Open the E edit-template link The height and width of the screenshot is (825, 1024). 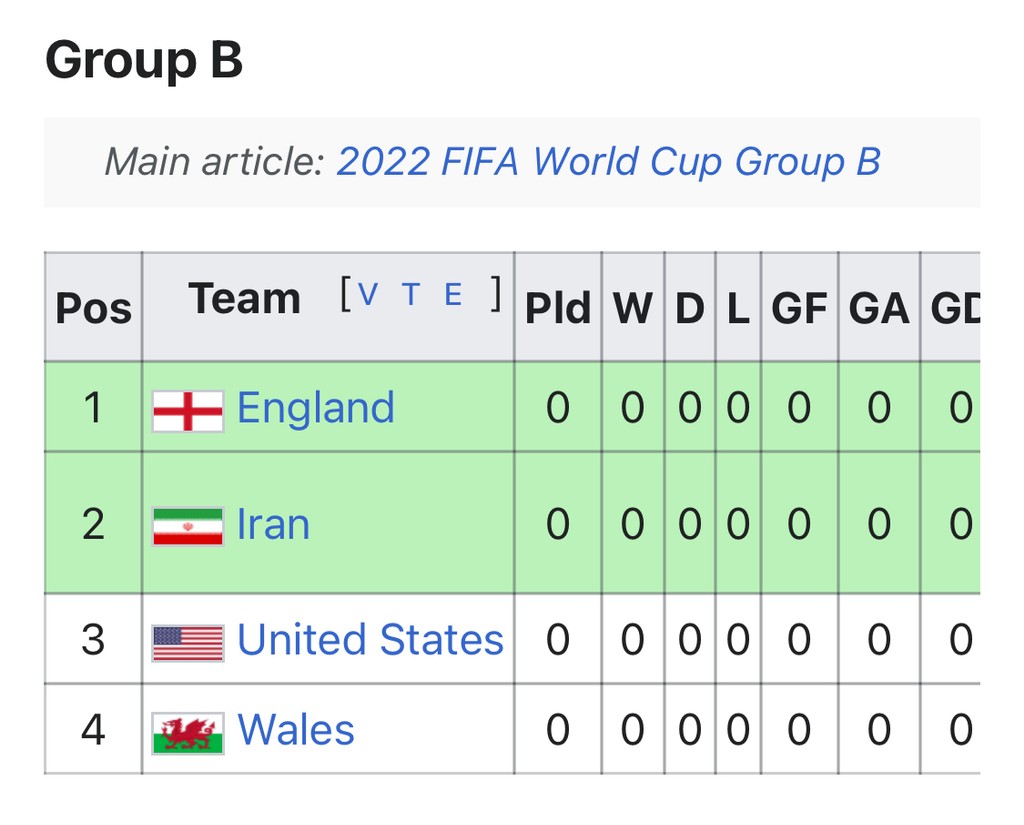pyautogui.click(x=453, y=295)
